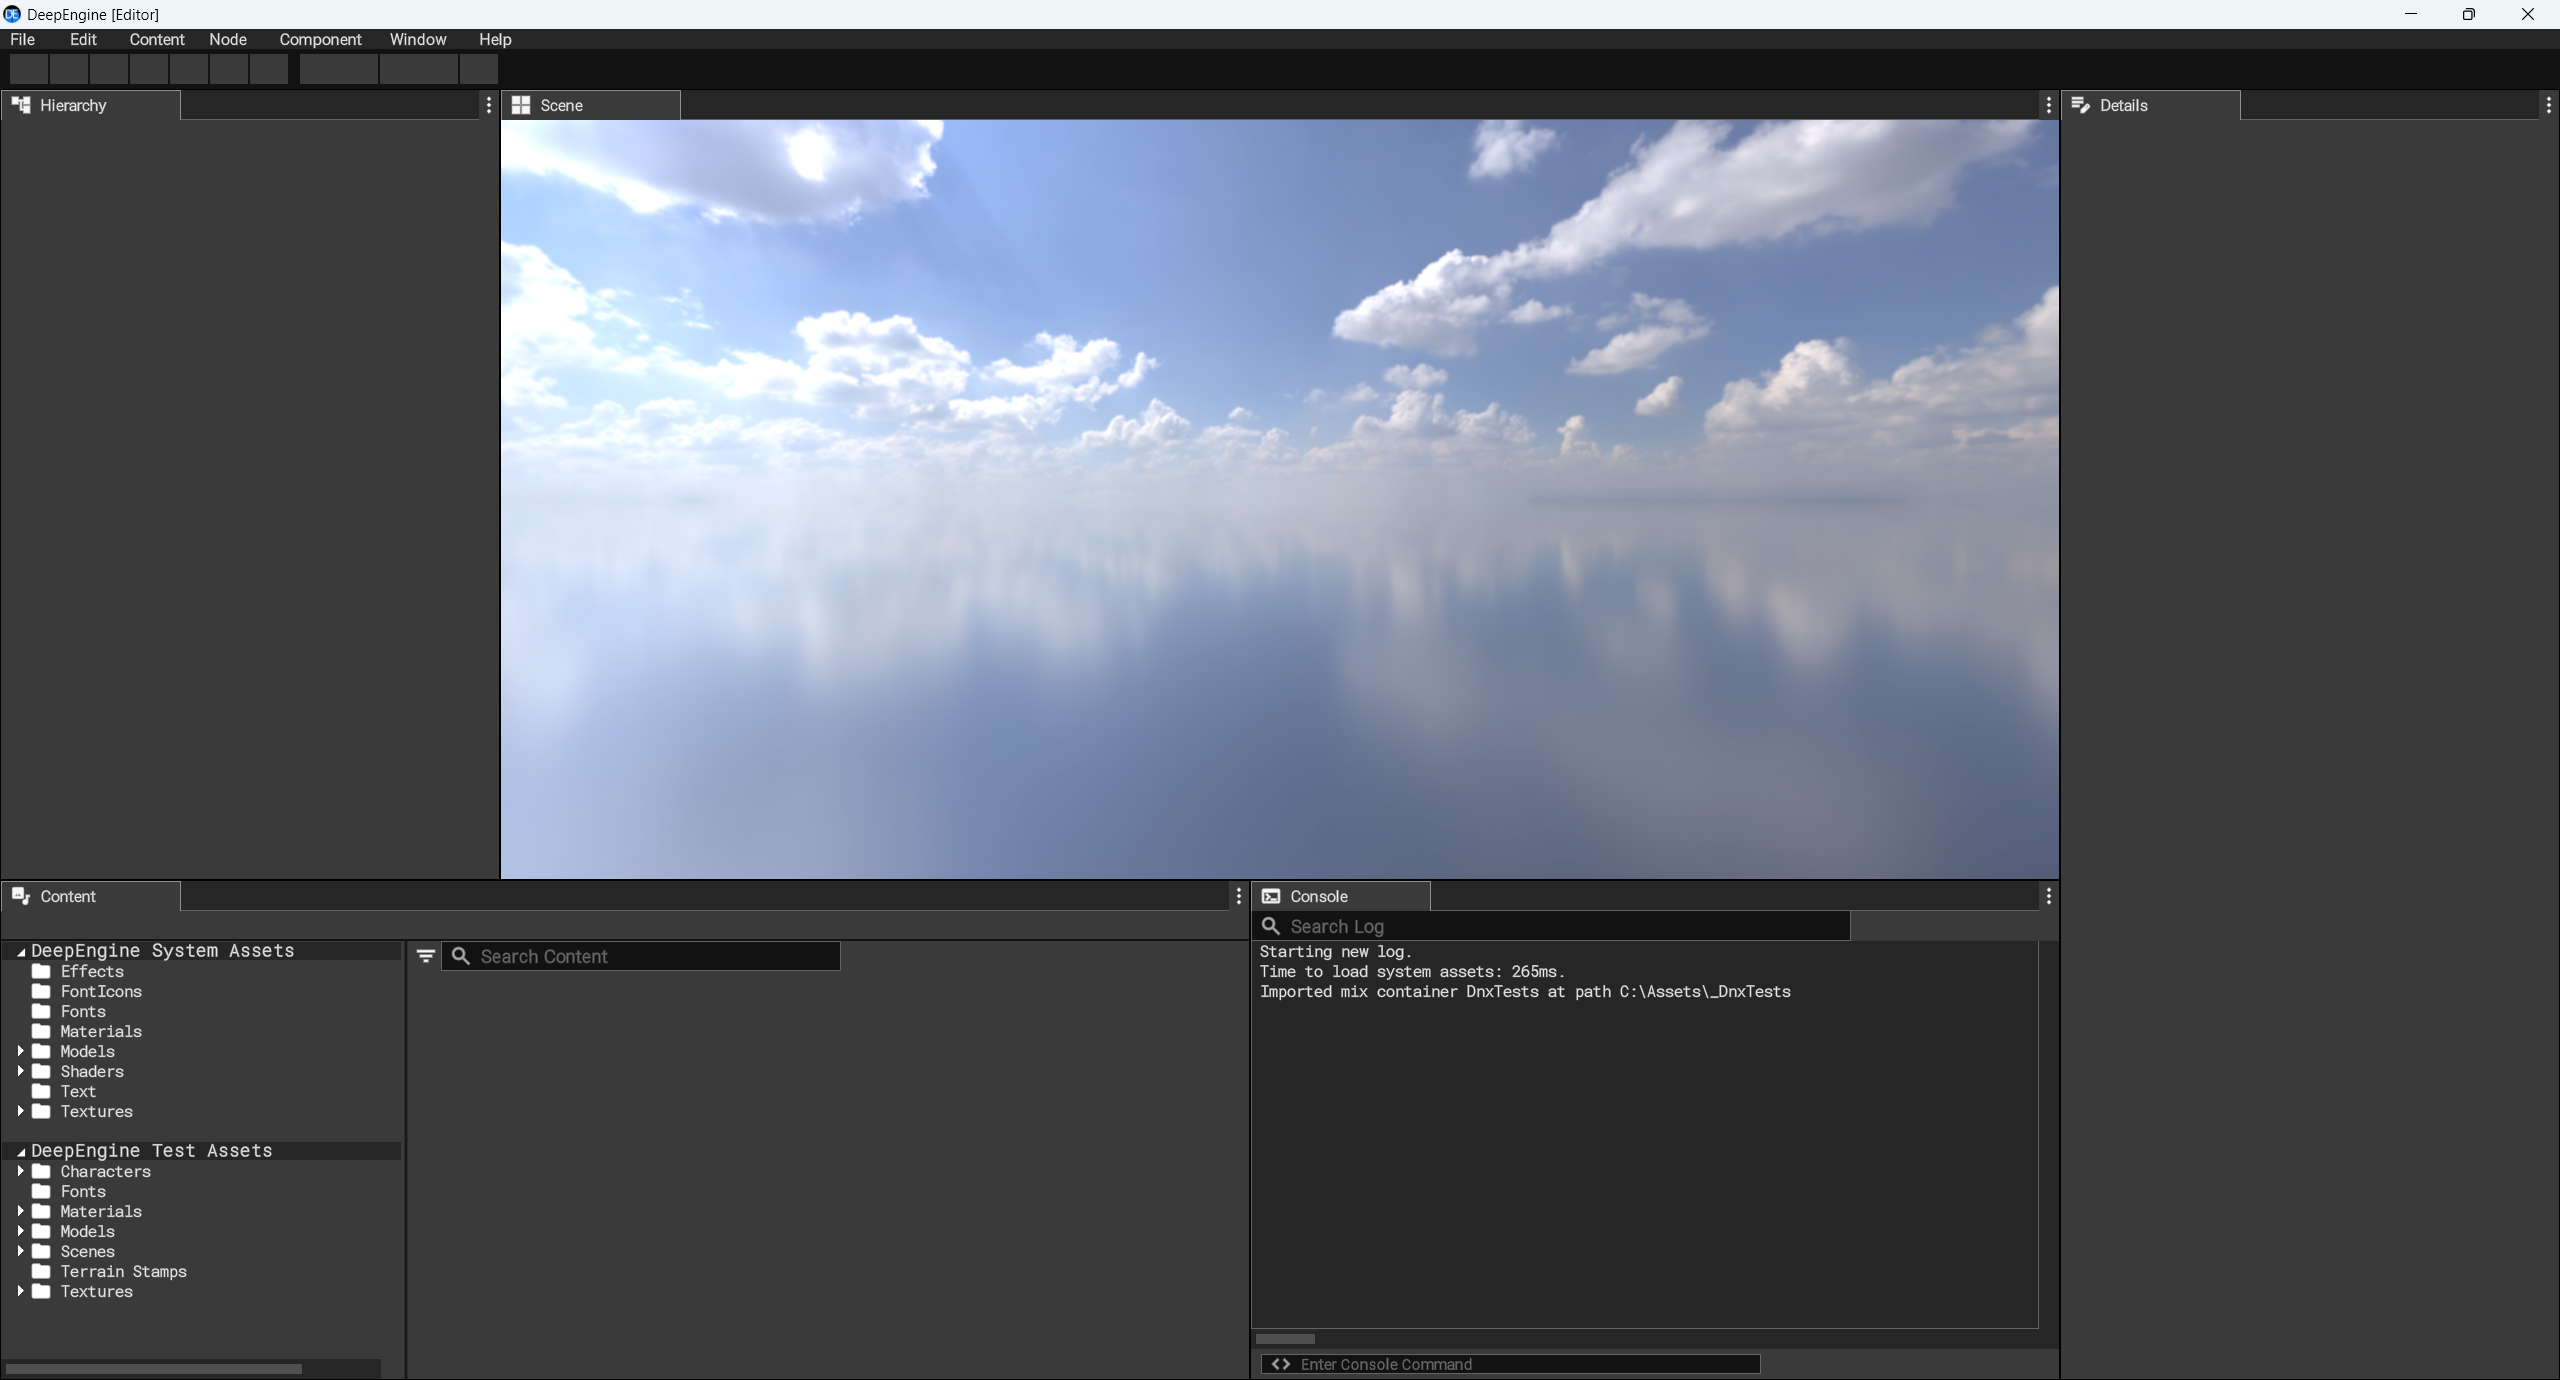Open the Hierarchy panel options menu
2560x1380 pixels.
488,105
